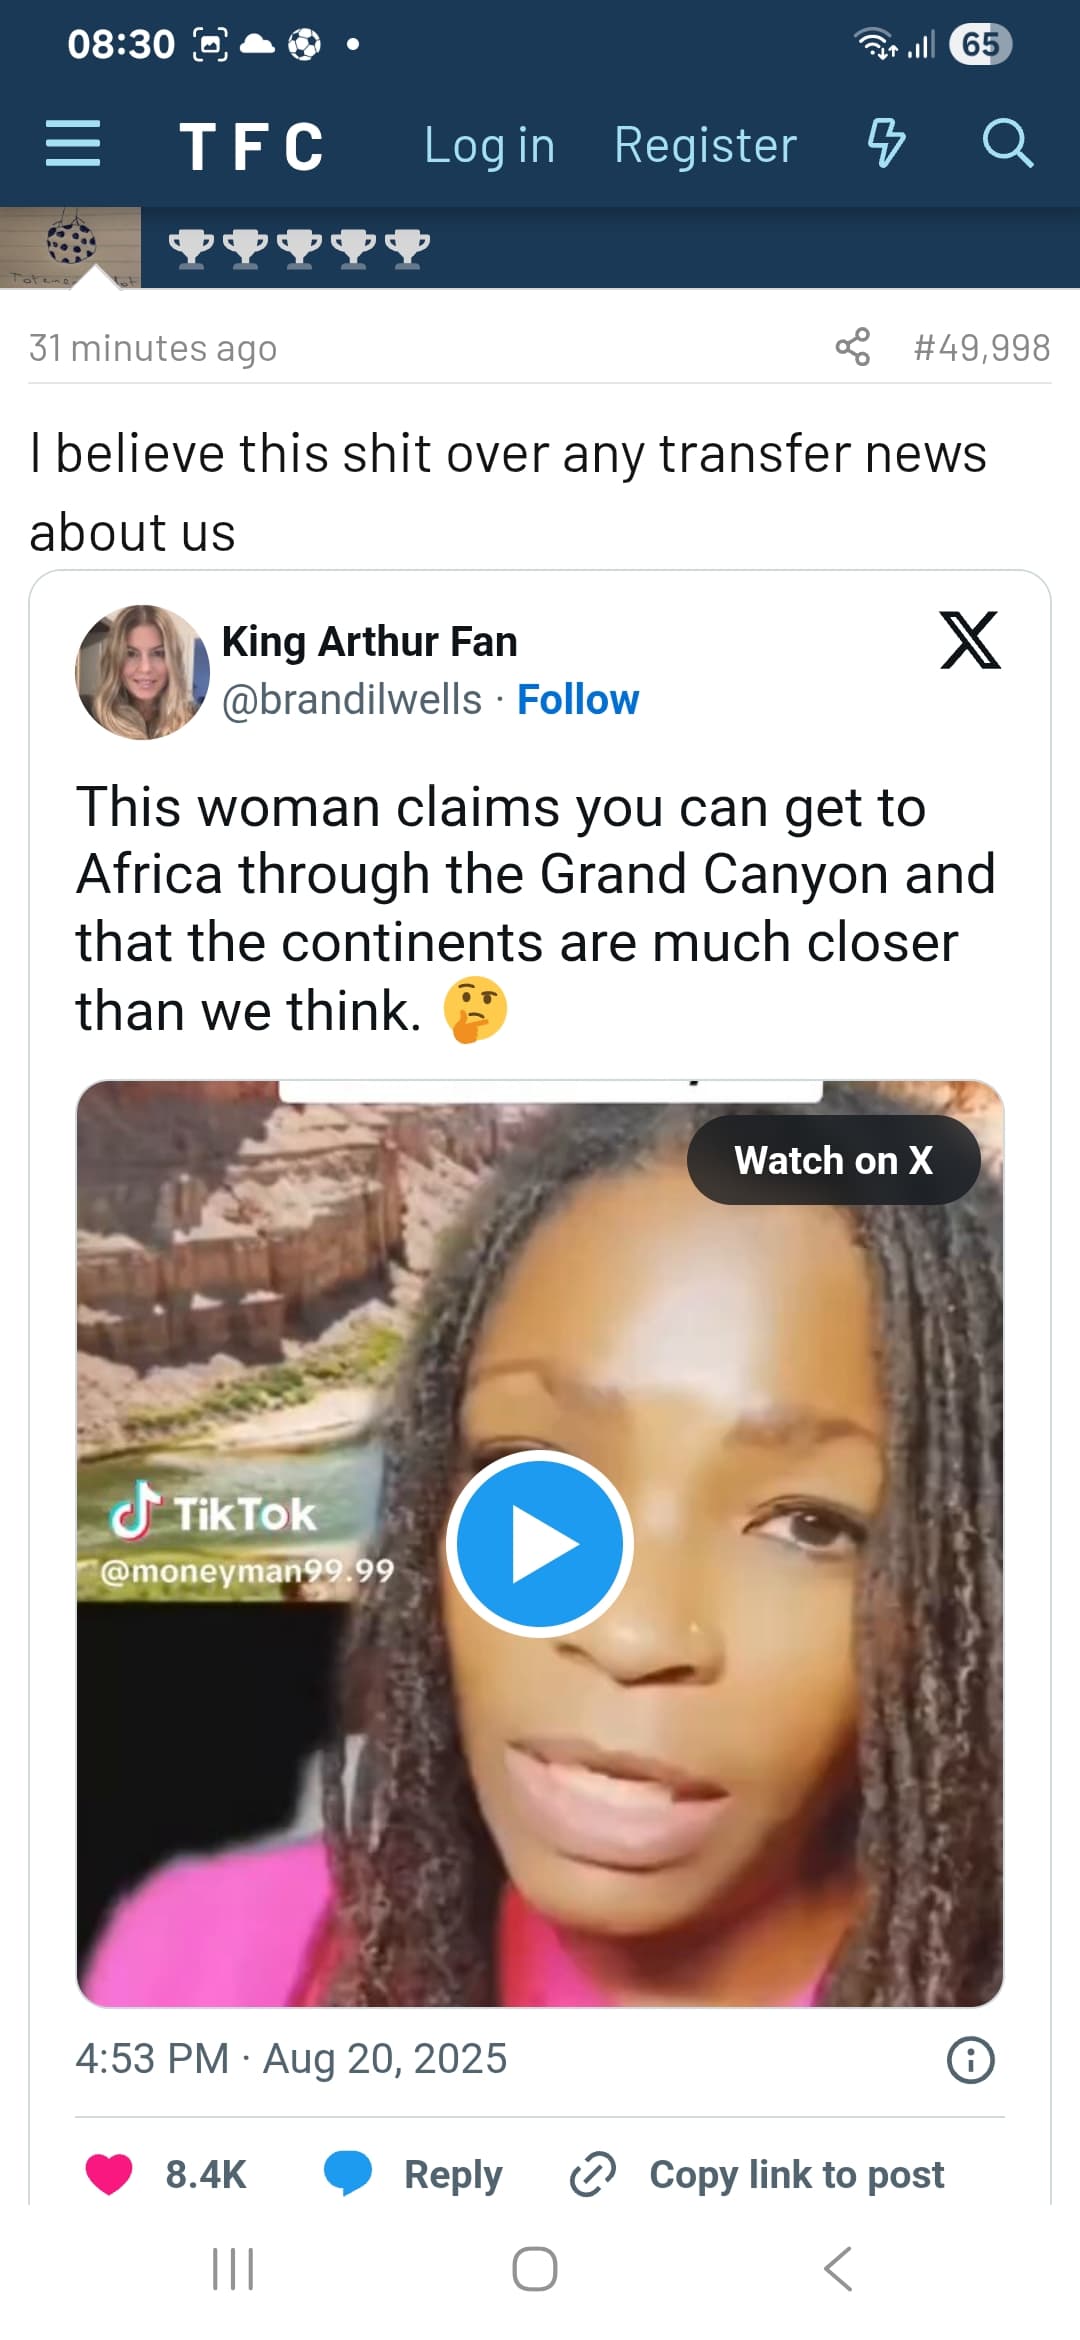Open the hamburger navigation menu

point(73,144)
